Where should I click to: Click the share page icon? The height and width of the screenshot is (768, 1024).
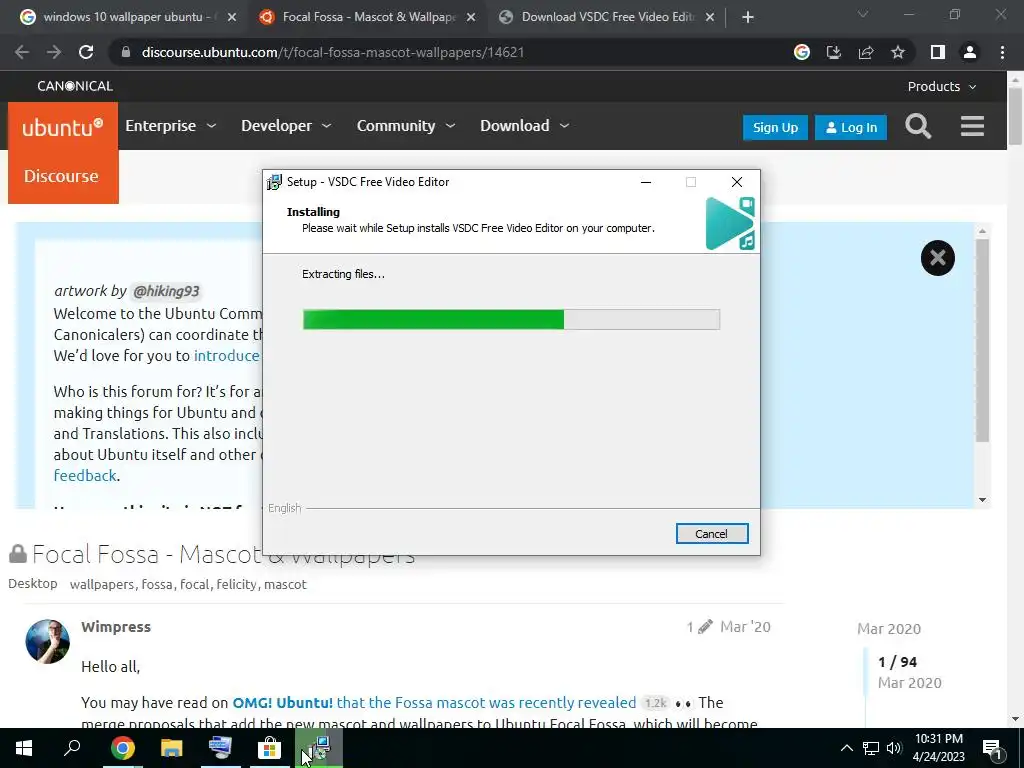pos(866,52)
